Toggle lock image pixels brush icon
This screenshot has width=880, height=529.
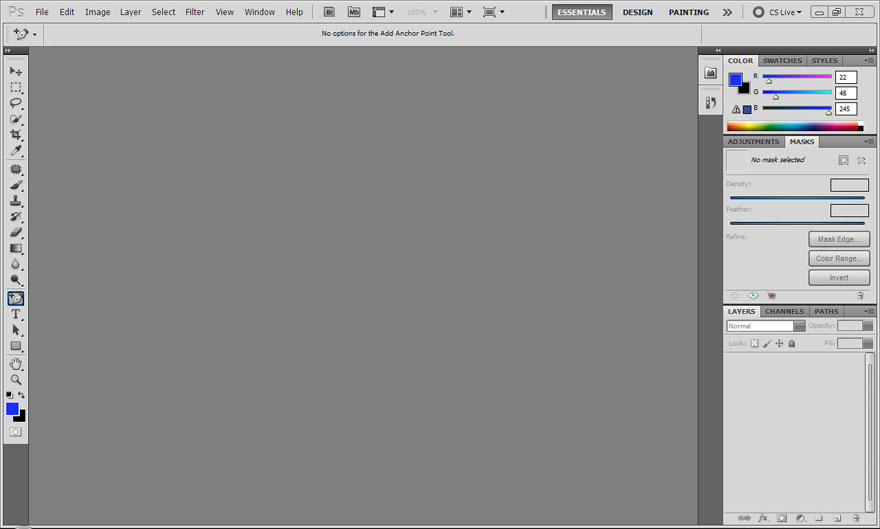tap(767, 343)
